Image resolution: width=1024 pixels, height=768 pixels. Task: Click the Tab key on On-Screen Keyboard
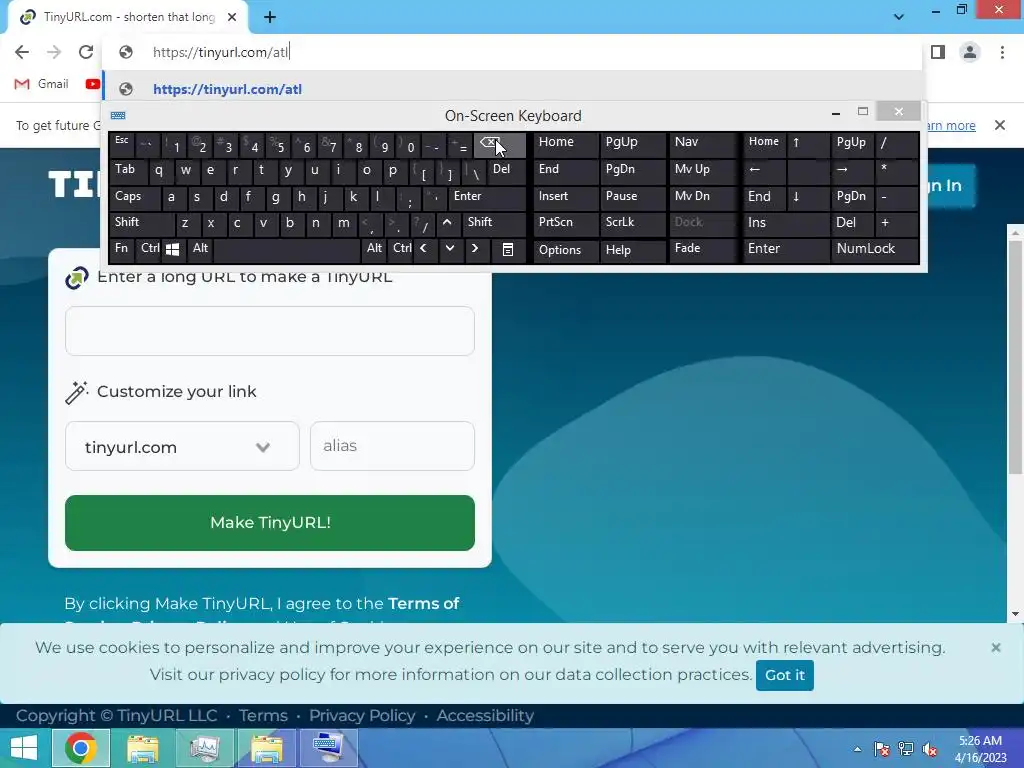click(x=128, y=171)
